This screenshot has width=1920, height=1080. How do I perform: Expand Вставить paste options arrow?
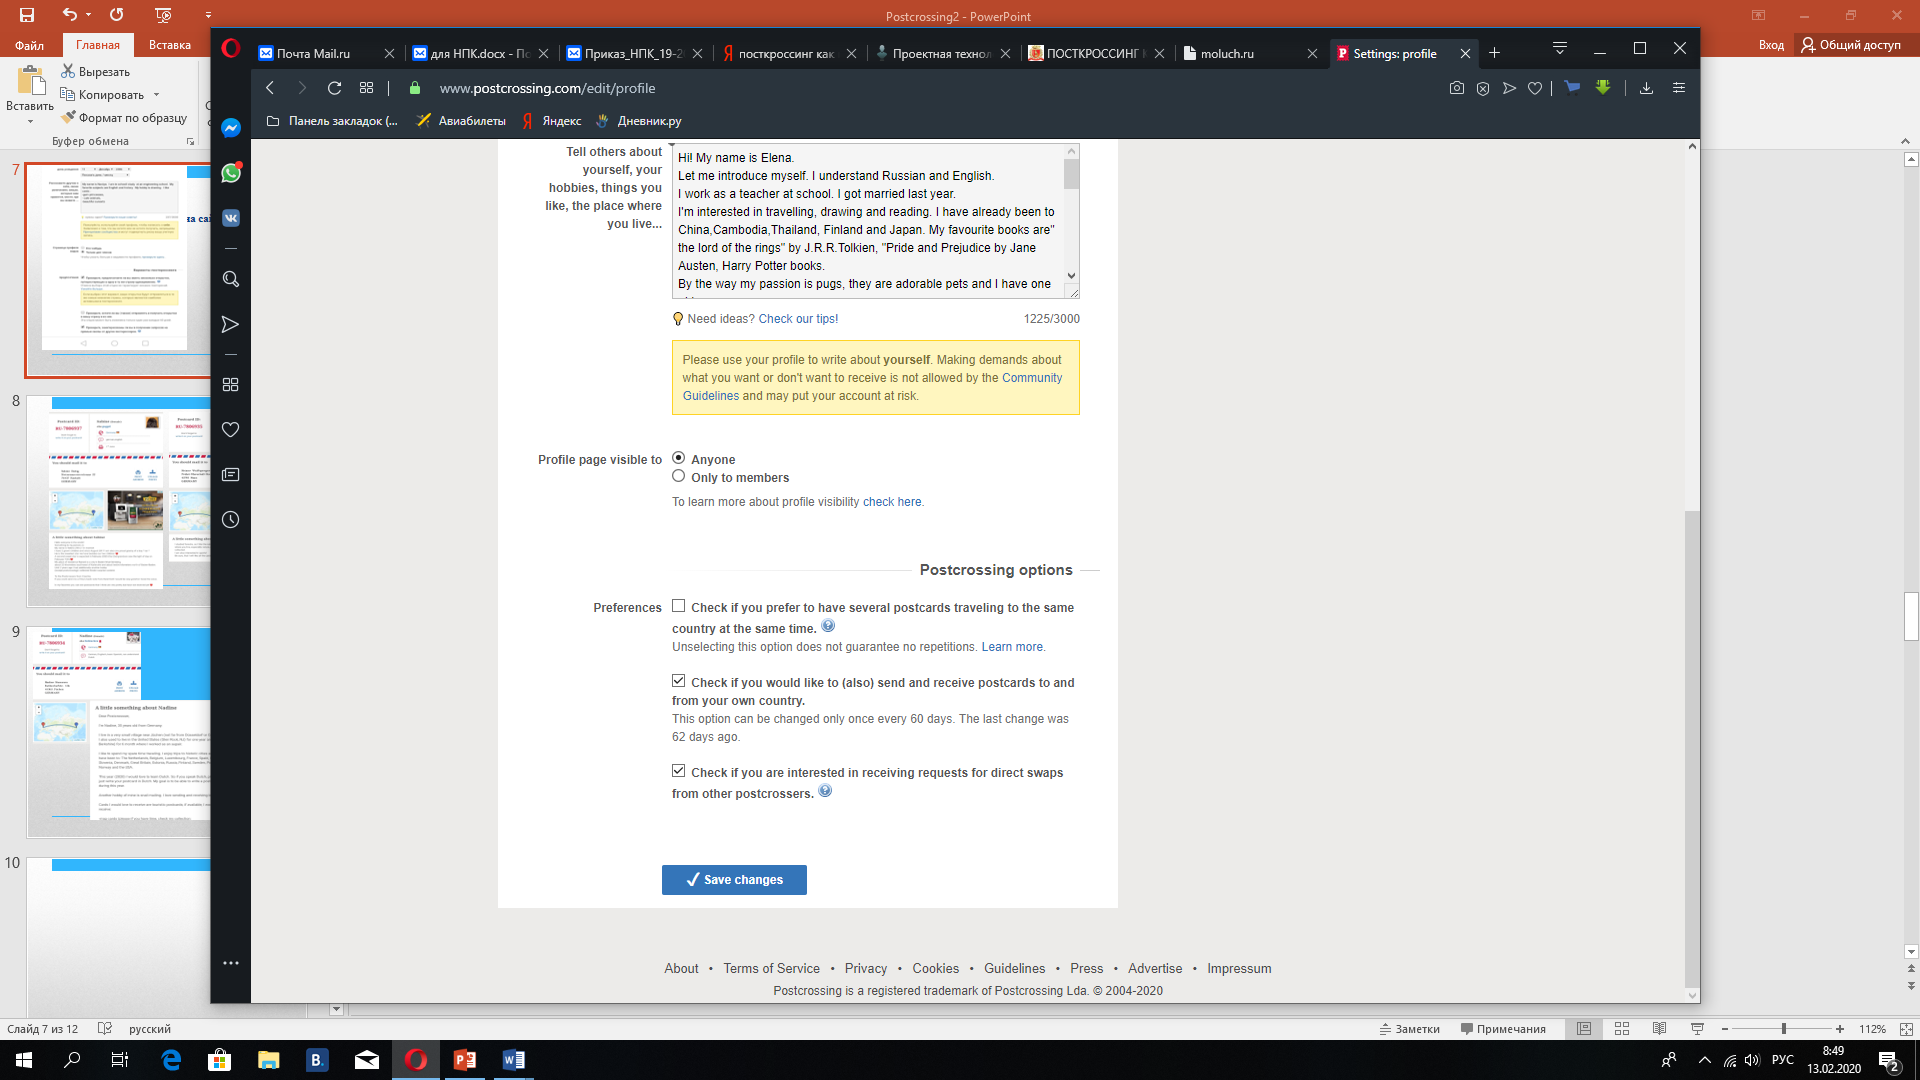click(30, 121)
